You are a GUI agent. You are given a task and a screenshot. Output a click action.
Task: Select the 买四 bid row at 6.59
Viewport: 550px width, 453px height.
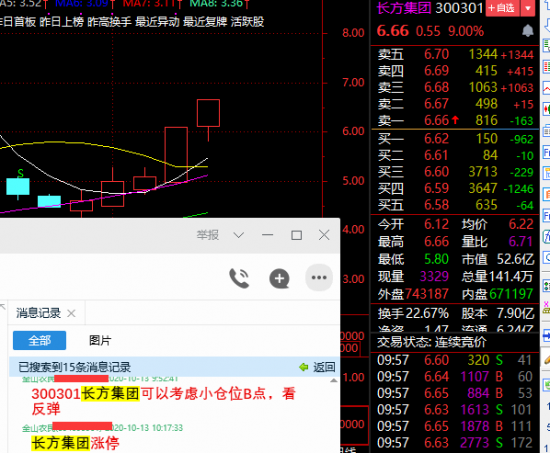pos(455,188)
